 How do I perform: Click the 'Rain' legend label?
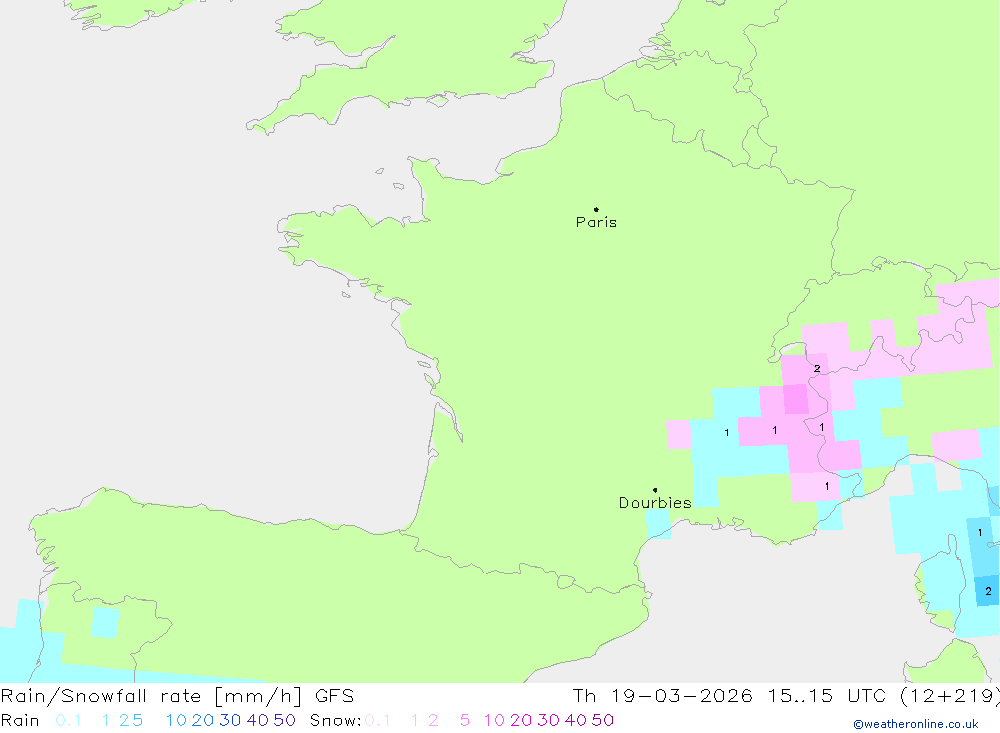[x=20, y=720]
